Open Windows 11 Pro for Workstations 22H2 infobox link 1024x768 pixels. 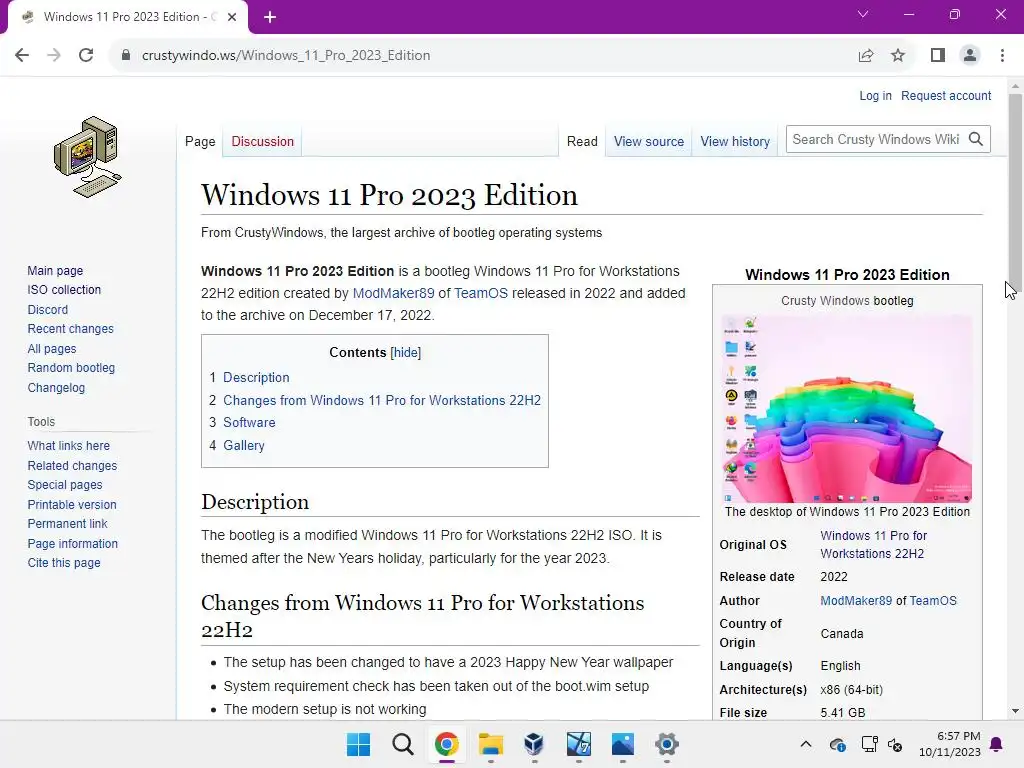coord(873,545)
